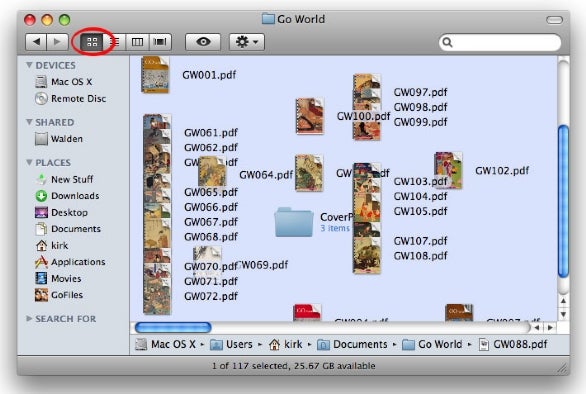Image resolution: width=586 pixels, height=394 pixels.
Task: Select Remote Disc in the sidebar
Action: [x=70, y=98]
